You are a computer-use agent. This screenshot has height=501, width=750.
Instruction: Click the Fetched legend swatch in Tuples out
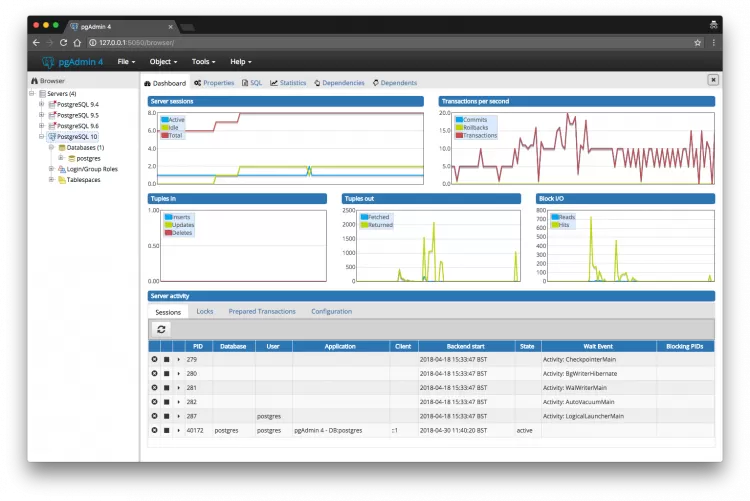coord(364,217)
